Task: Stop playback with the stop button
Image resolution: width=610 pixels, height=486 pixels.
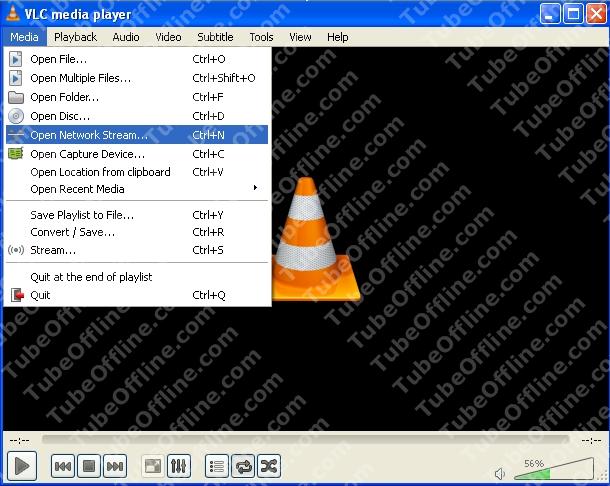Action: pos(89,466)
